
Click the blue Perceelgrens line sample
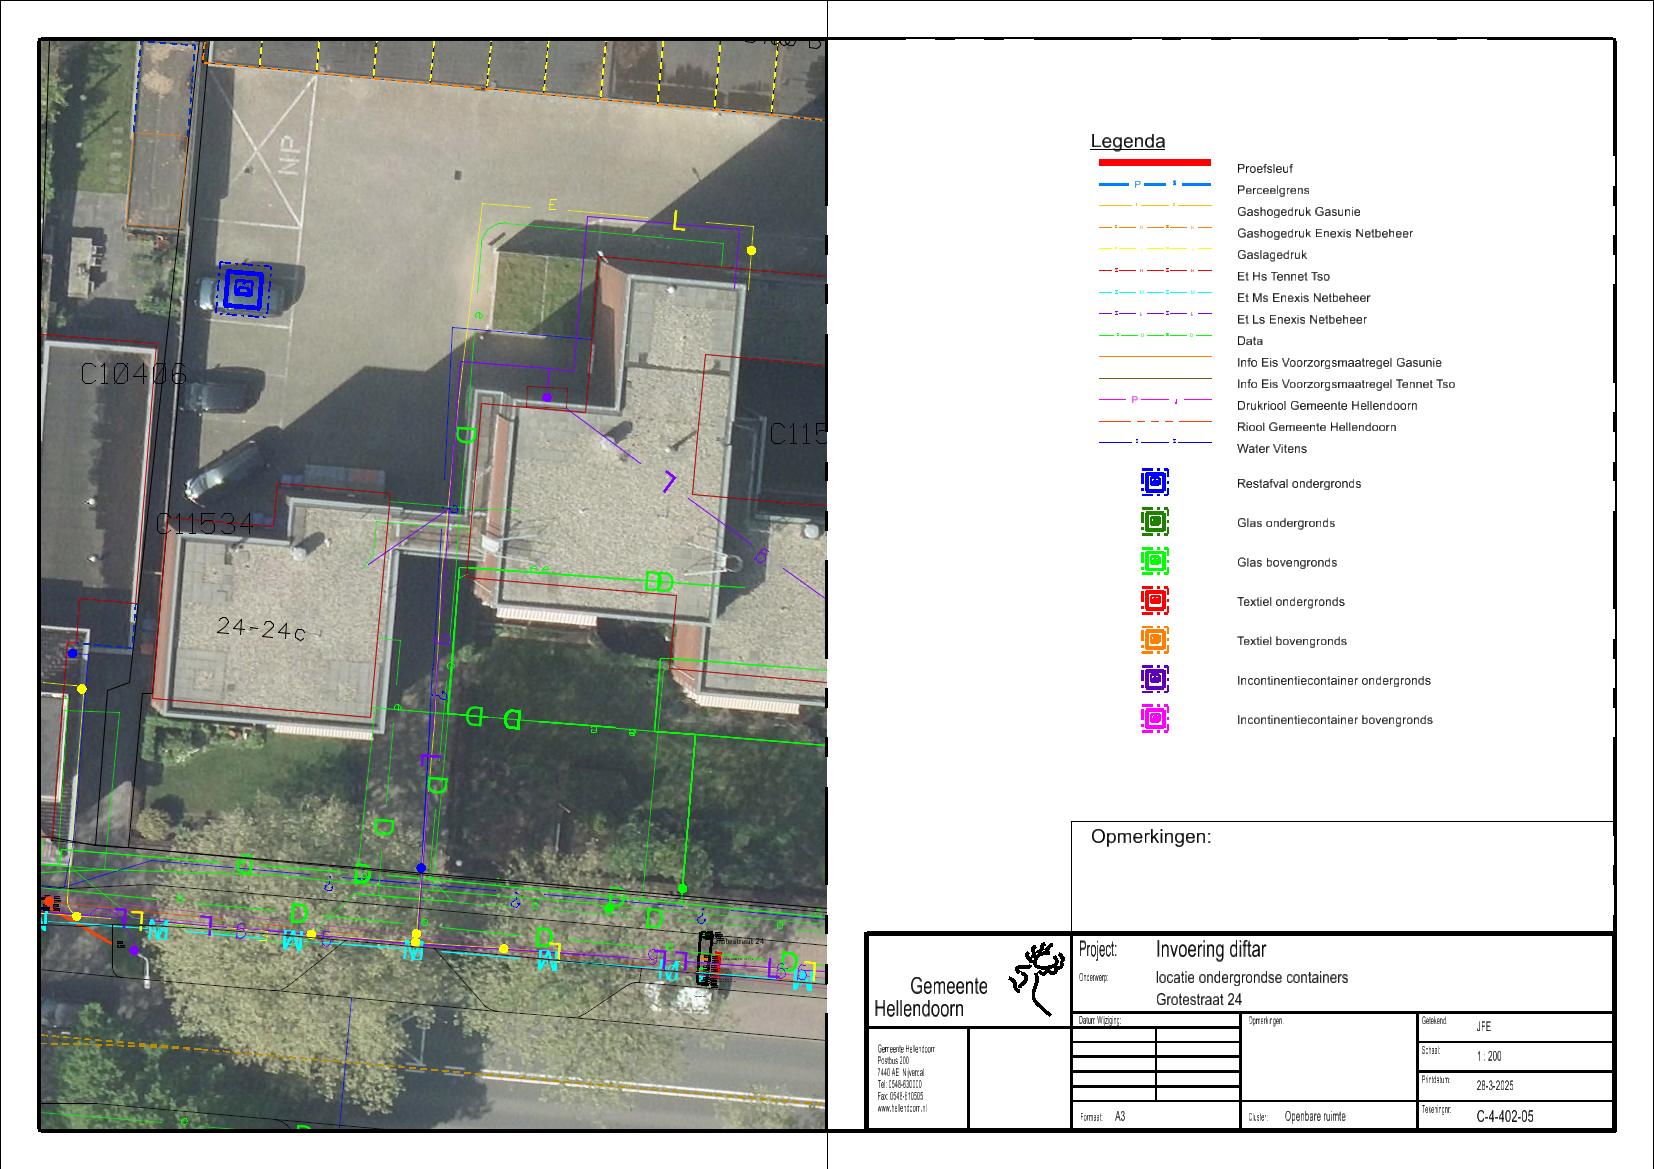[1154, 185]
